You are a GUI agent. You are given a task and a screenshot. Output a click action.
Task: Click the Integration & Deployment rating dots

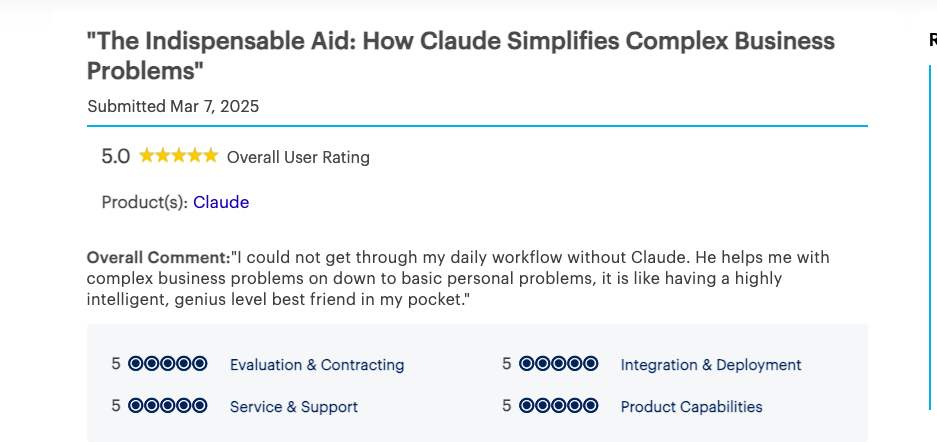[559, 364]
